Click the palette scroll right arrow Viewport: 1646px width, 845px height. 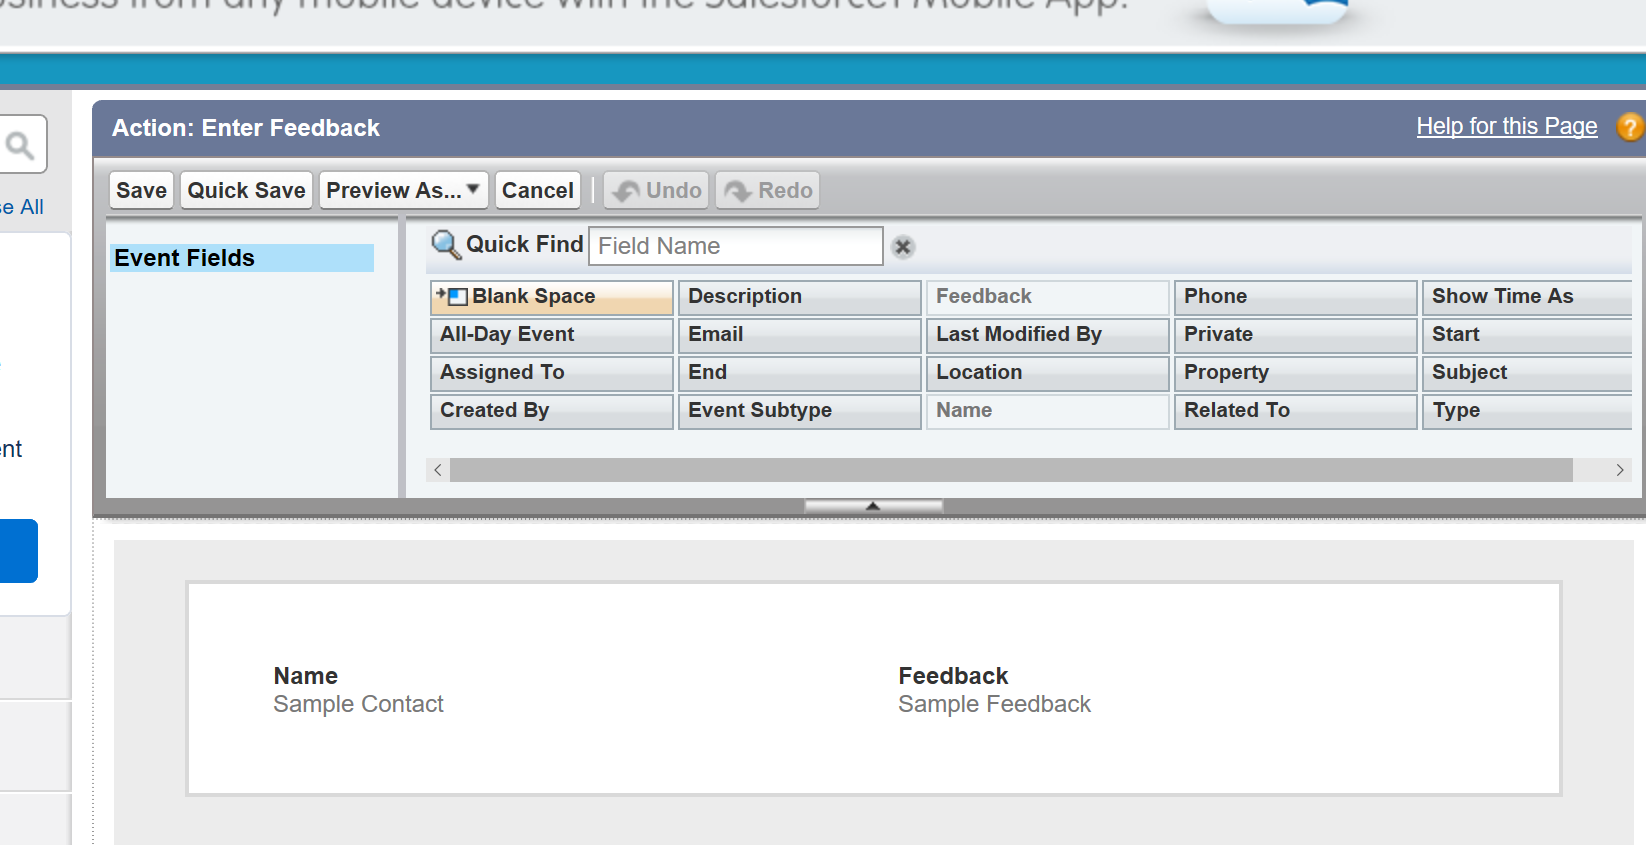(1620, 470)
